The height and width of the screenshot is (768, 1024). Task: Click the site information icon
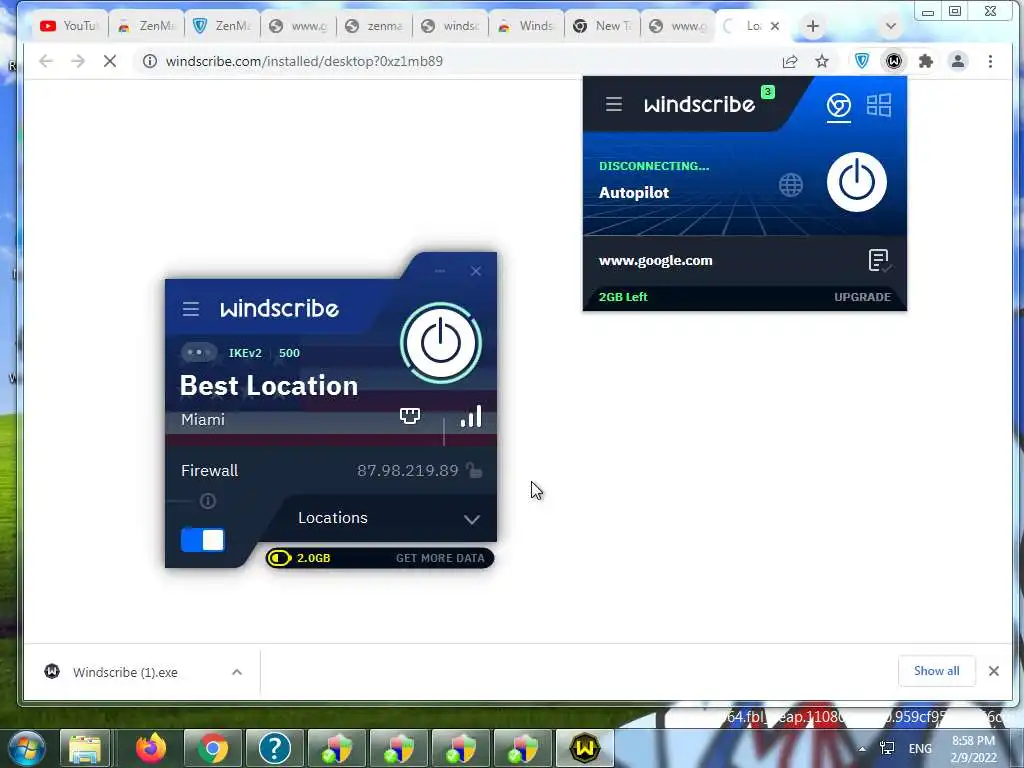pyautogui.click(x=150, y=61)
